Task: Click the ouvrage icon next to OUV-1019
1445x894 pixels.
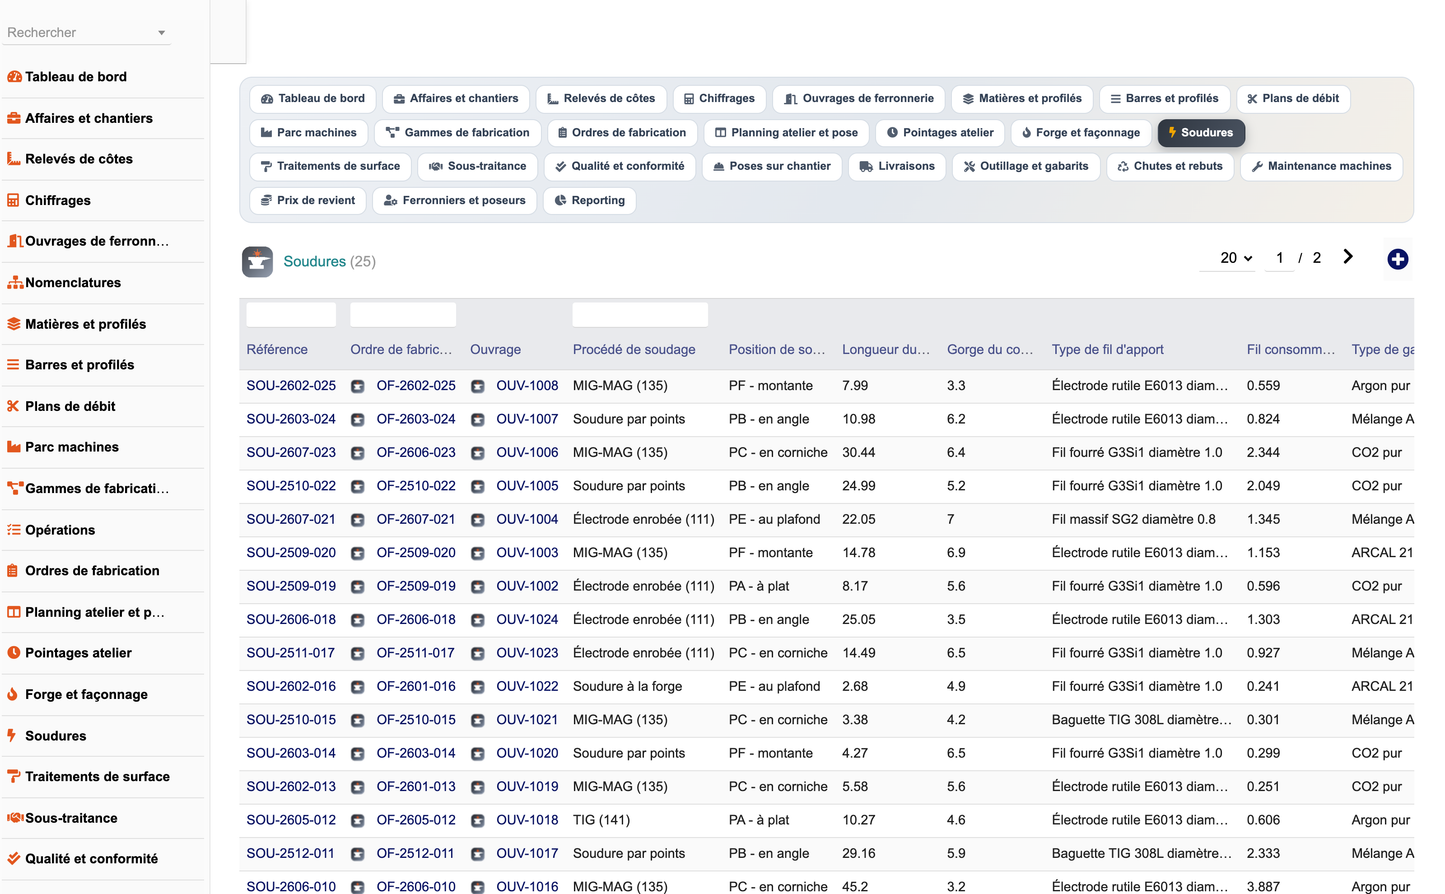Action: click(478, 787)
